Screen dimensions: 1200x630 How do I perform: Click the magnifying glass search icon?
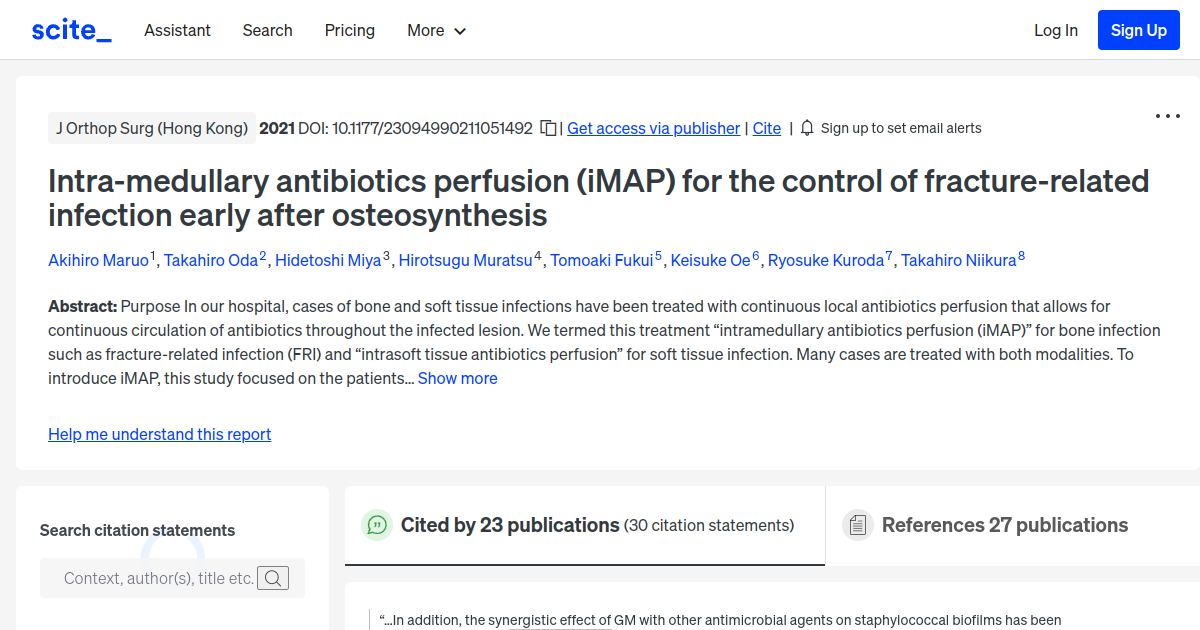272,577
